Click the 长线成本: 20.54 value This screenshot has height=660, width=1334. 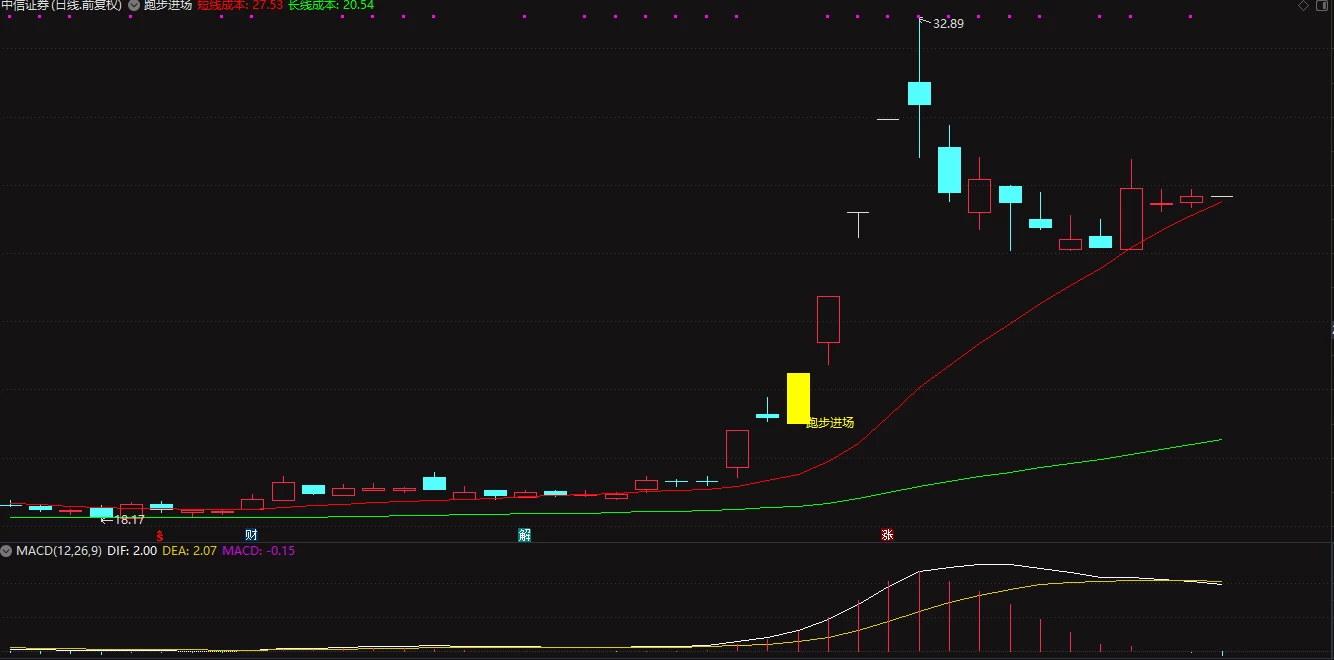(x=331, y=5)
